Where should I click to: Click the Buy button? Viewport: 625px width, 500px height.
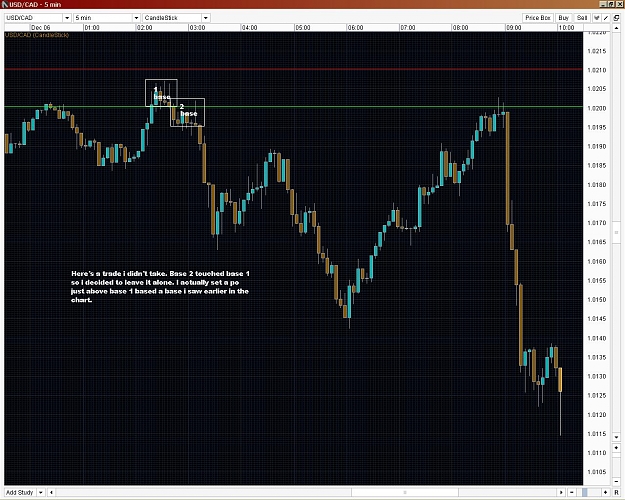(563, 18)
